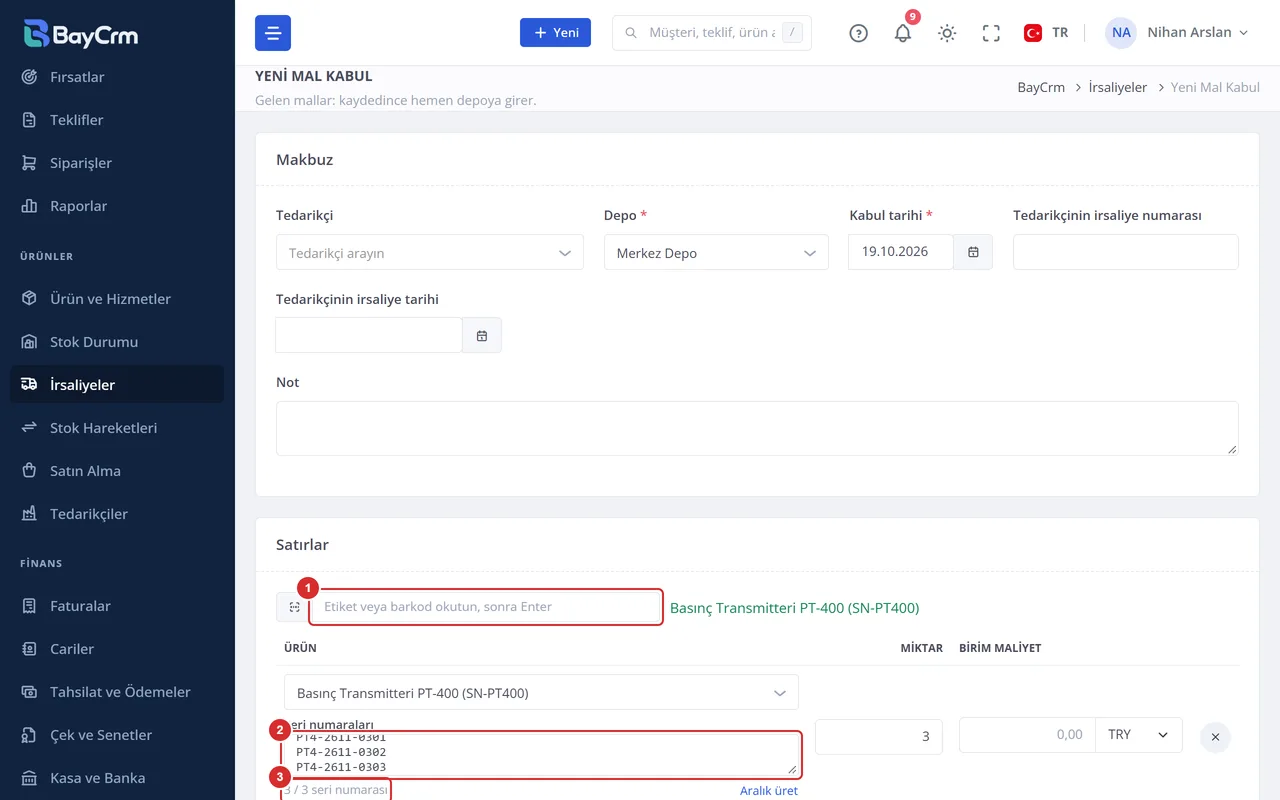Open Faturalar in the Finans section
The image size is (1280, 800).
pyautogui.click(x=117, y=606)
